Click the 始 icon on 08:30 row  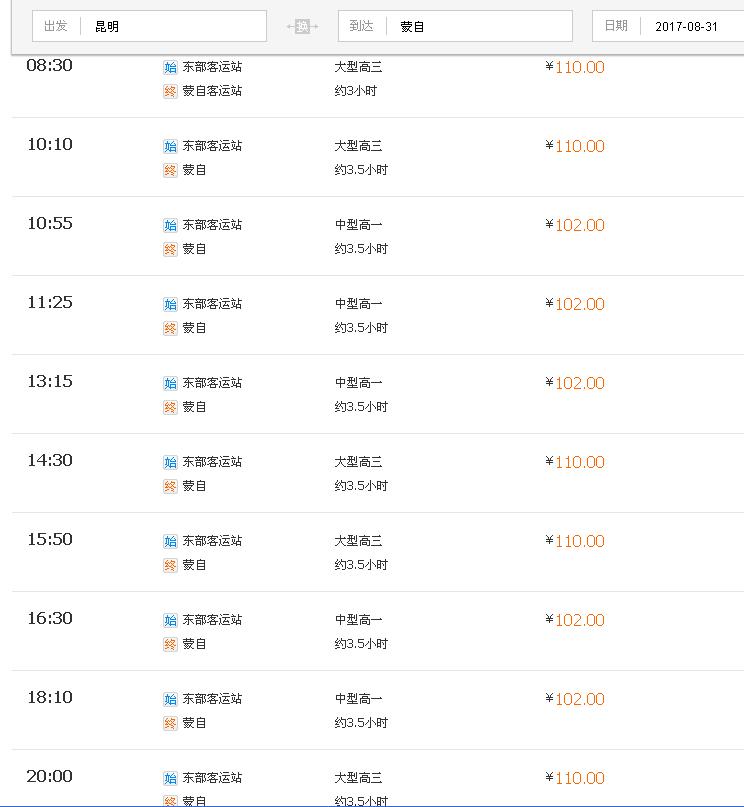point(170,67)
